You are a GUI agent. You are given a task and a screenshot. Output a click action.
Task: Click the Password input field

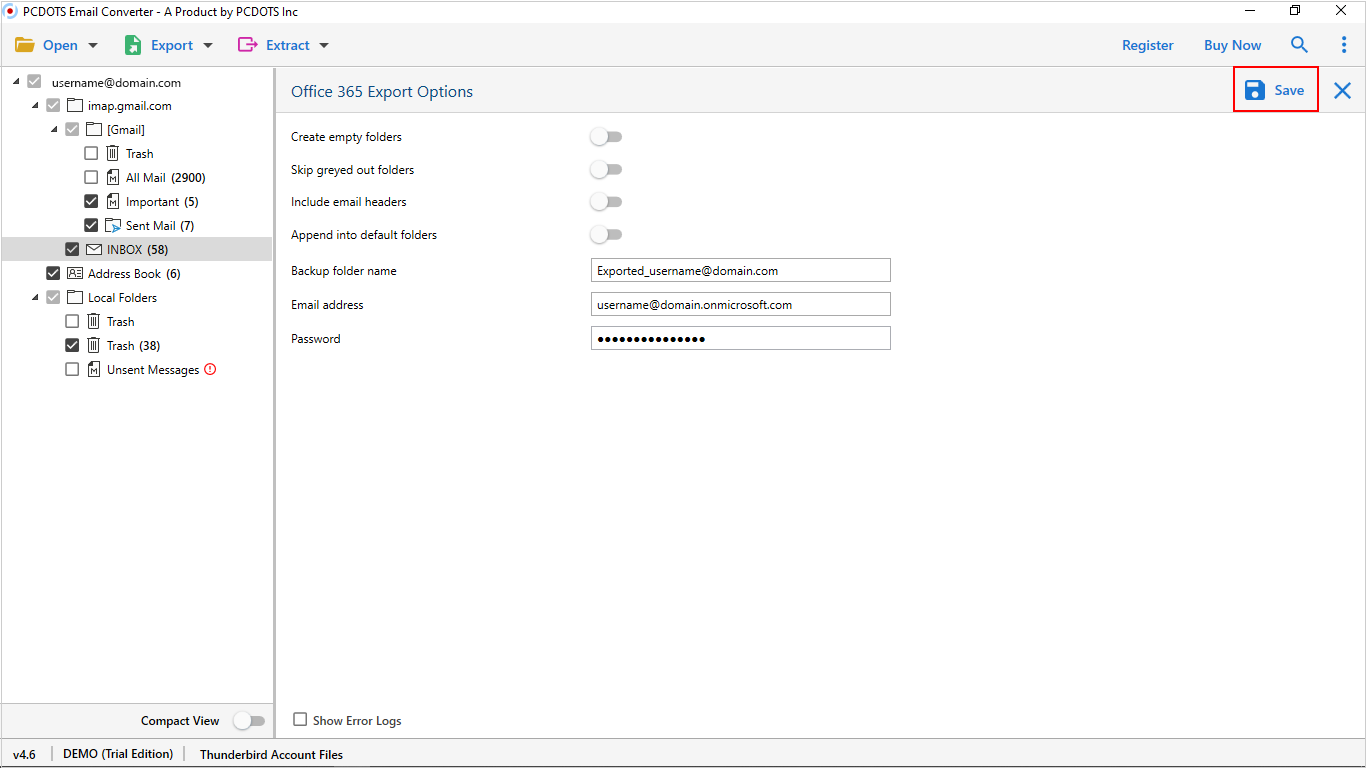pos(741,338)
